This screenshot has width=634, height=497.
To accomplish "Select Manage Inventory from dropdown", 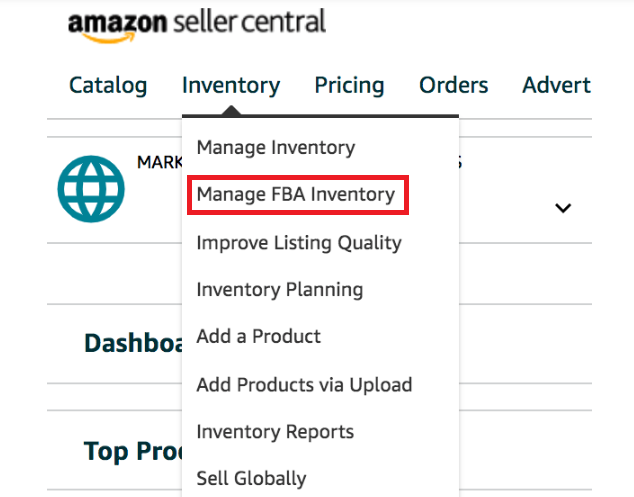I will pos(276,147).
